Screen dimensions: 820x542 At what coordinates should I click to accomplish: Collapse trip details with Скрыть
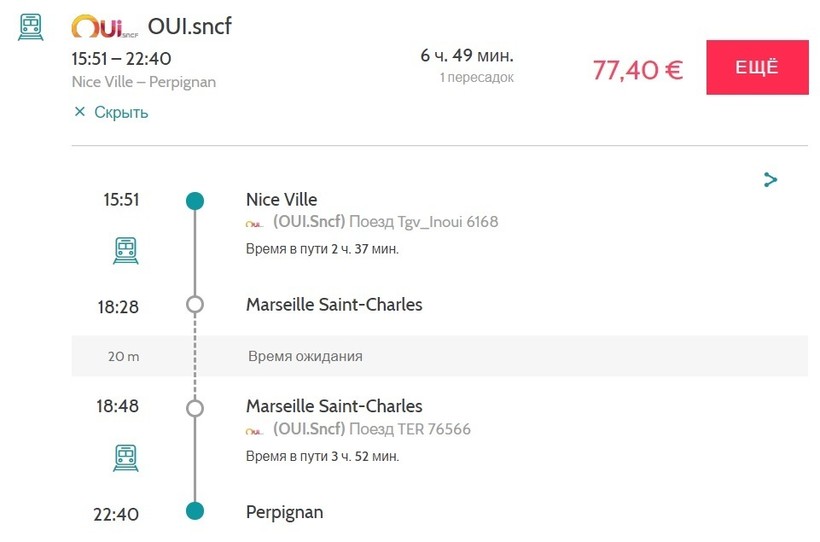(x=121, y=112)
